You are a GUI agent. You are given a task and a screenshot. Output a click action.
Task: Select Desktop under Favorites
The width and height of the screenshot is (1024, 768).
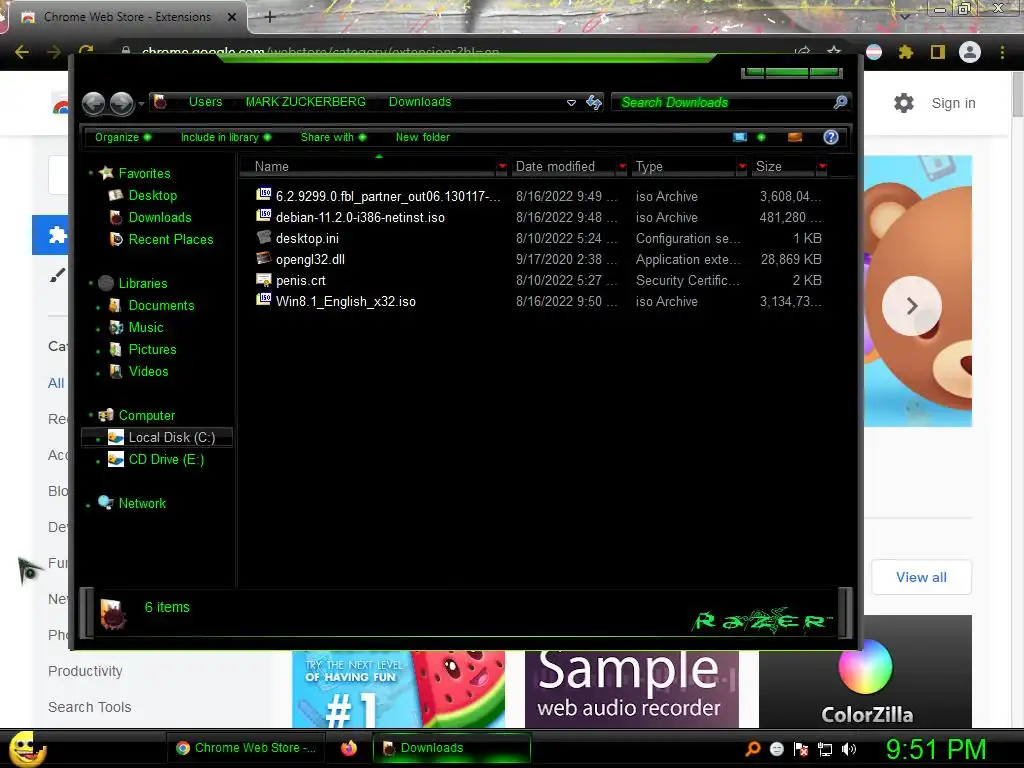coord(153,195)
